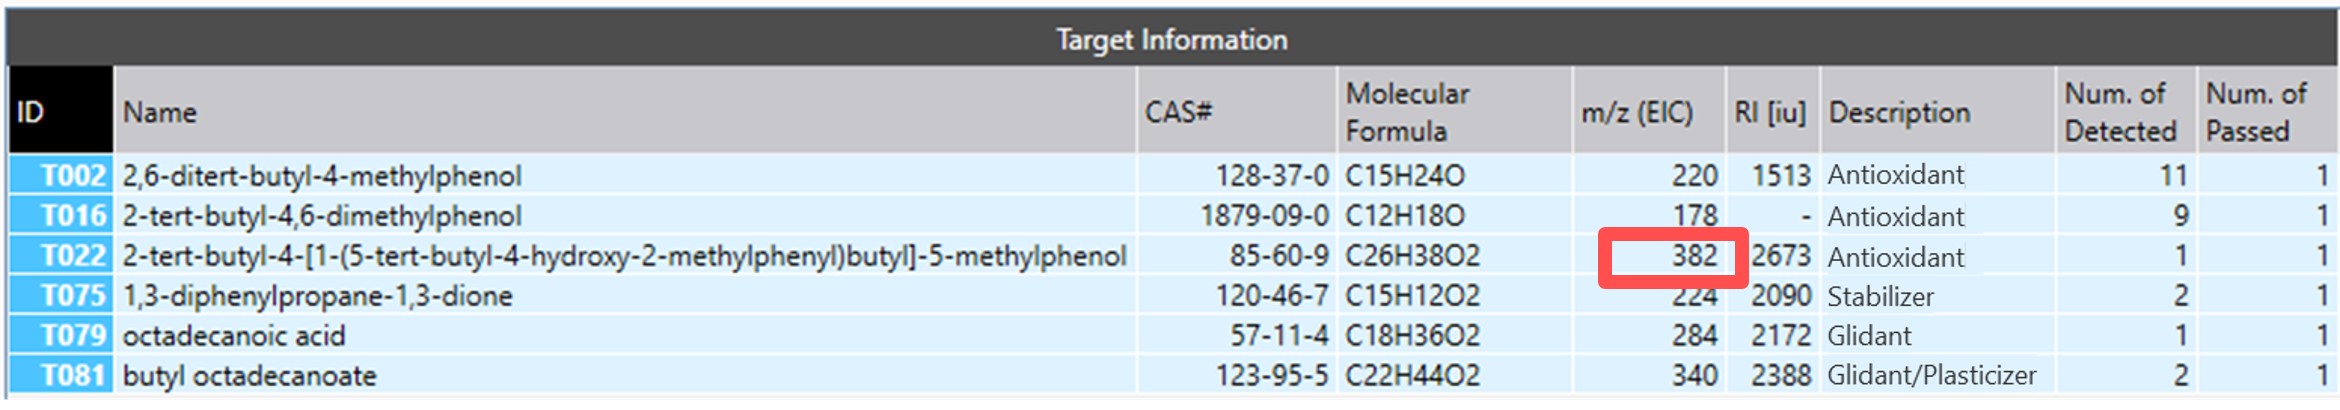Click the T075 ID cell

pyautogui.click(x=62, y=295)
